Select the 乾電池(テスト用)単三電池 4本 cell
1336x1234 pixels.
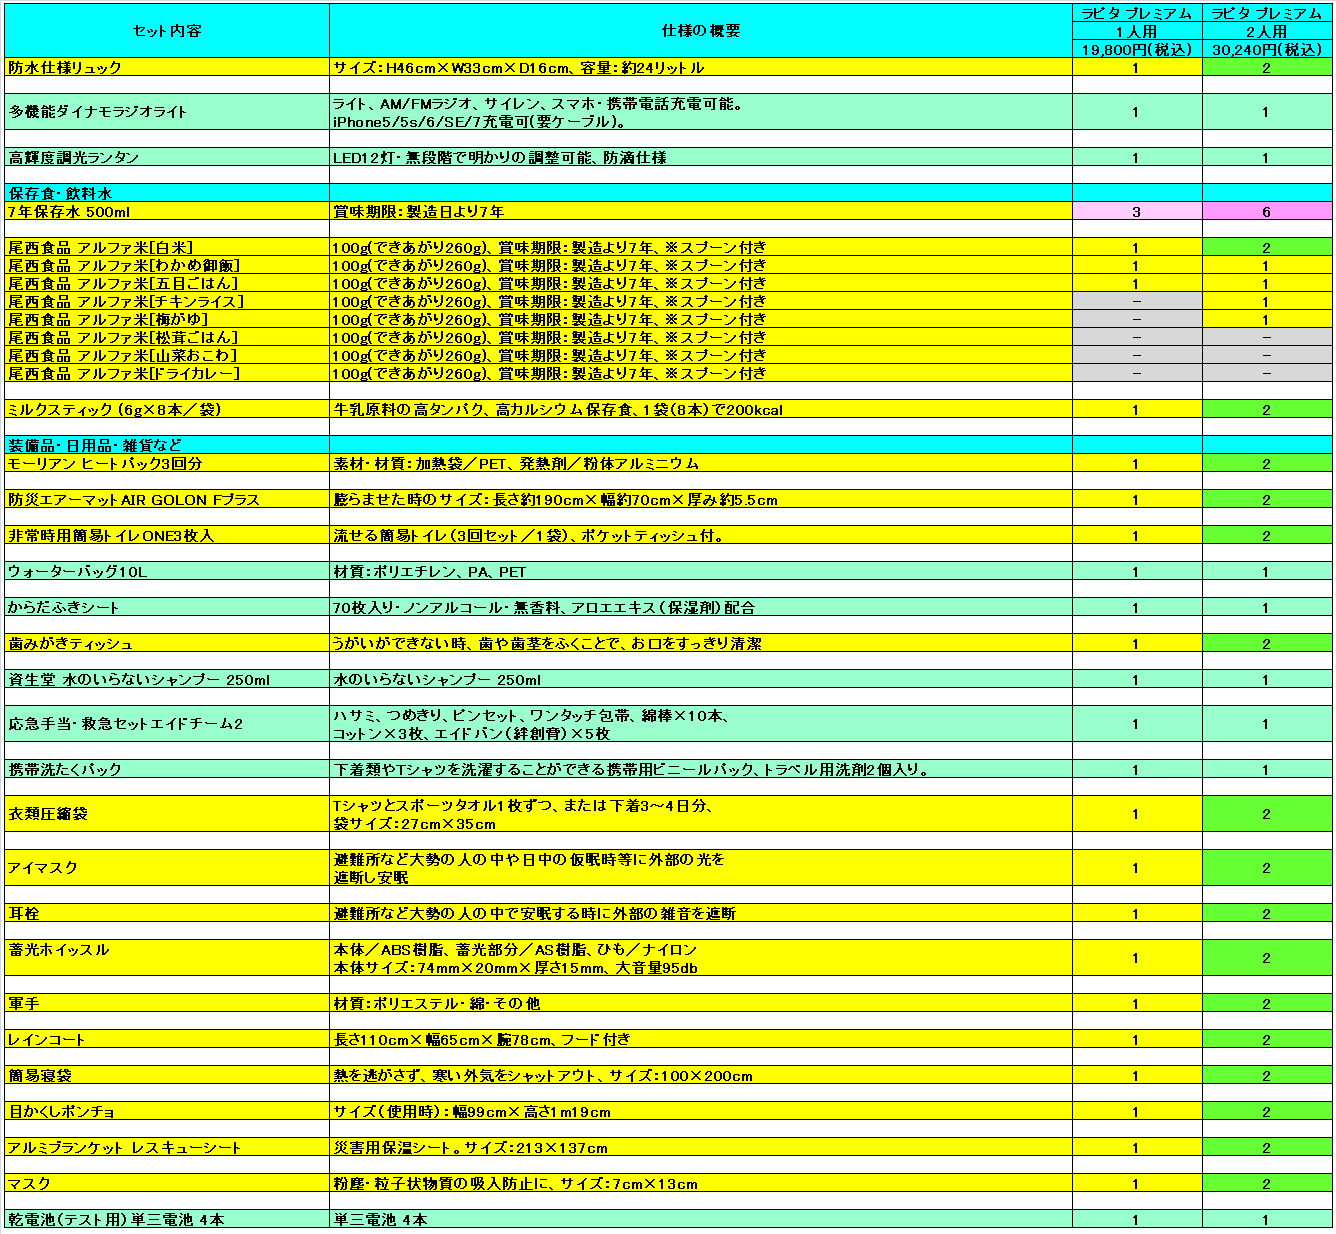pyautogui.click(x=167, y=1220)
